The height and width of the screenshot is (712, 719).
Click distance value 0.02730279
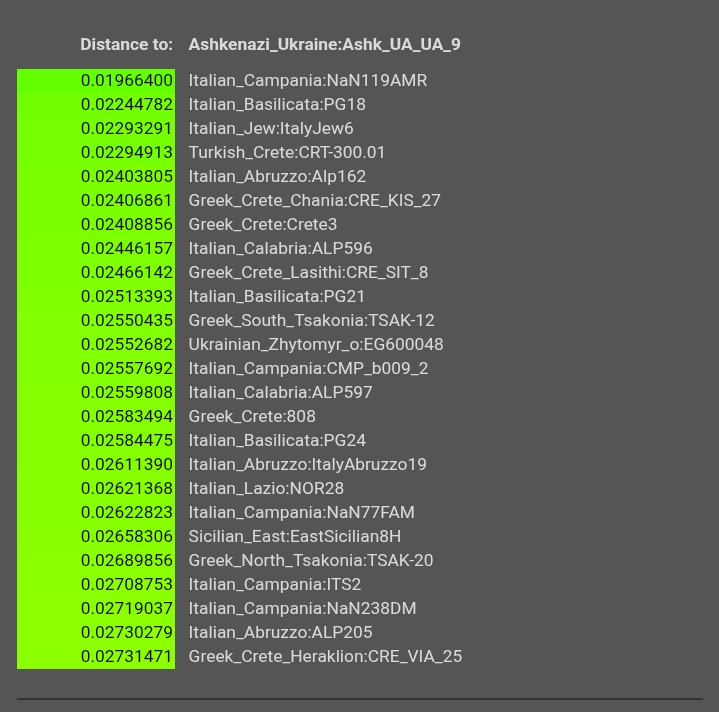(127, 632)
